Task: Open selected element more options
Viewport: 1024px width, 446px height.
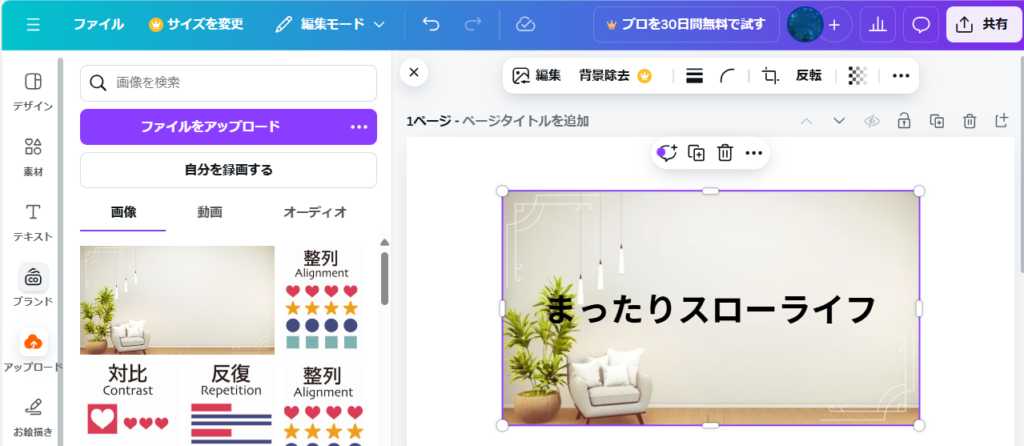Action: coord(754,153)
